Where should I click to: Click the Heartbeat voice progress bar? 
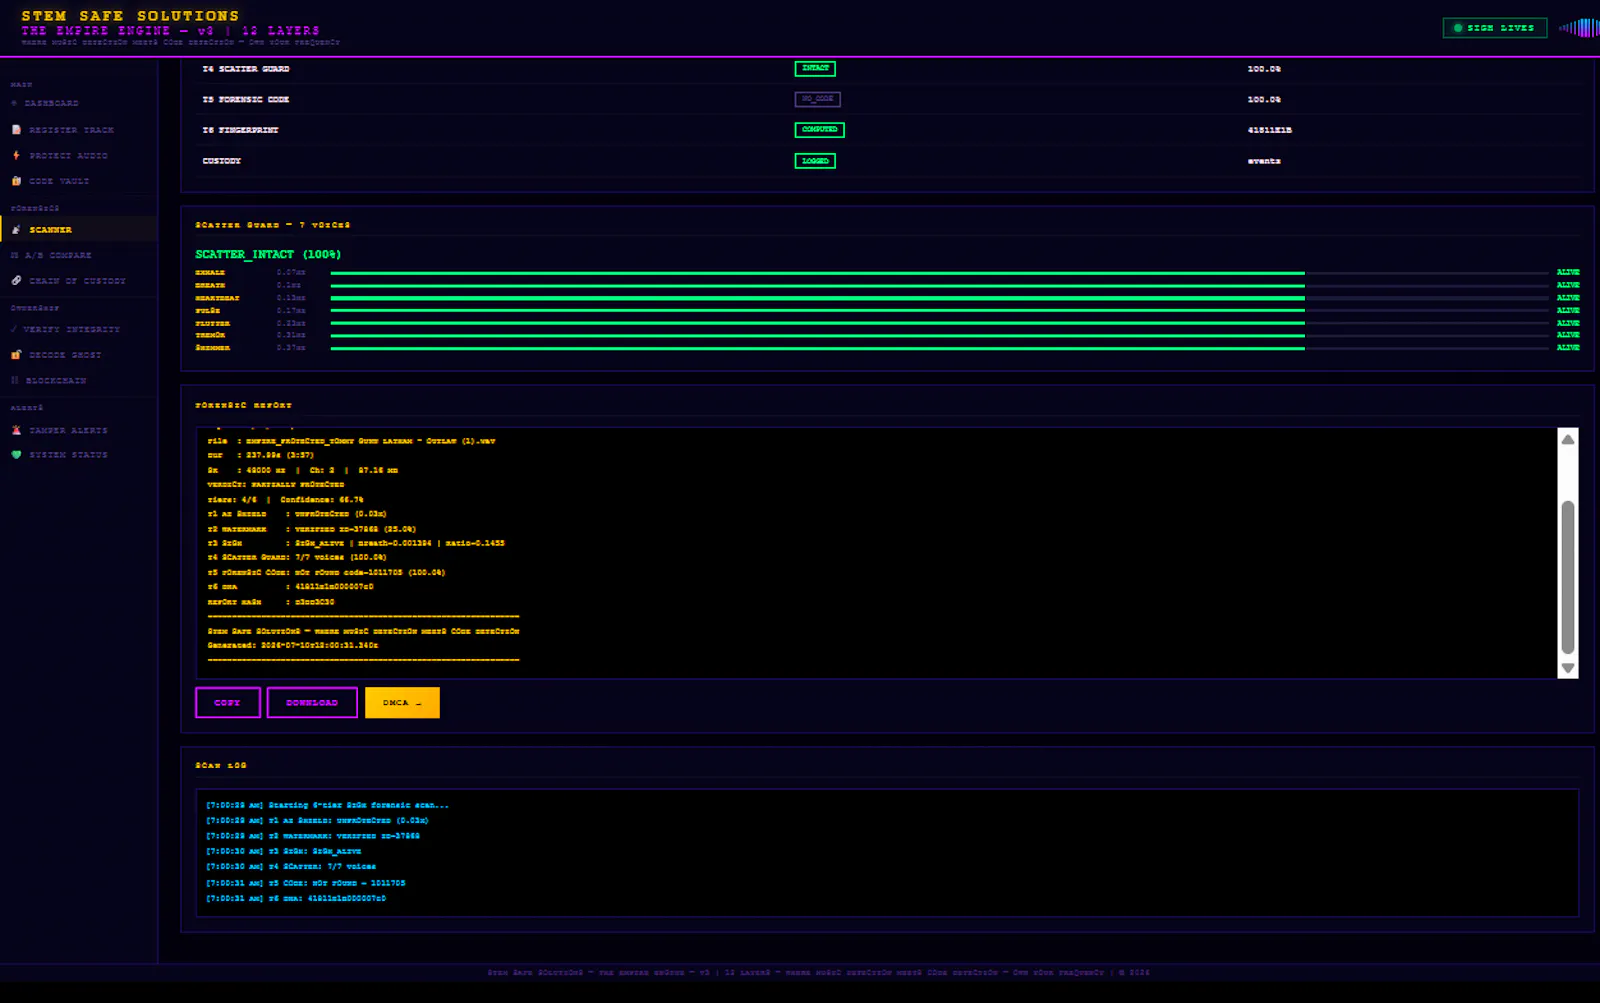939,298
